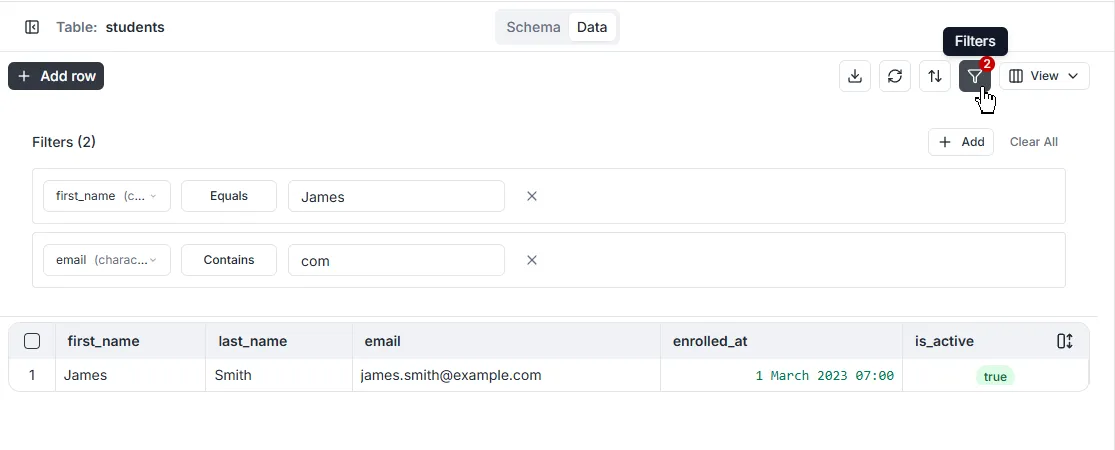Check the select-all rows checkbox

[x=32, y=341]
